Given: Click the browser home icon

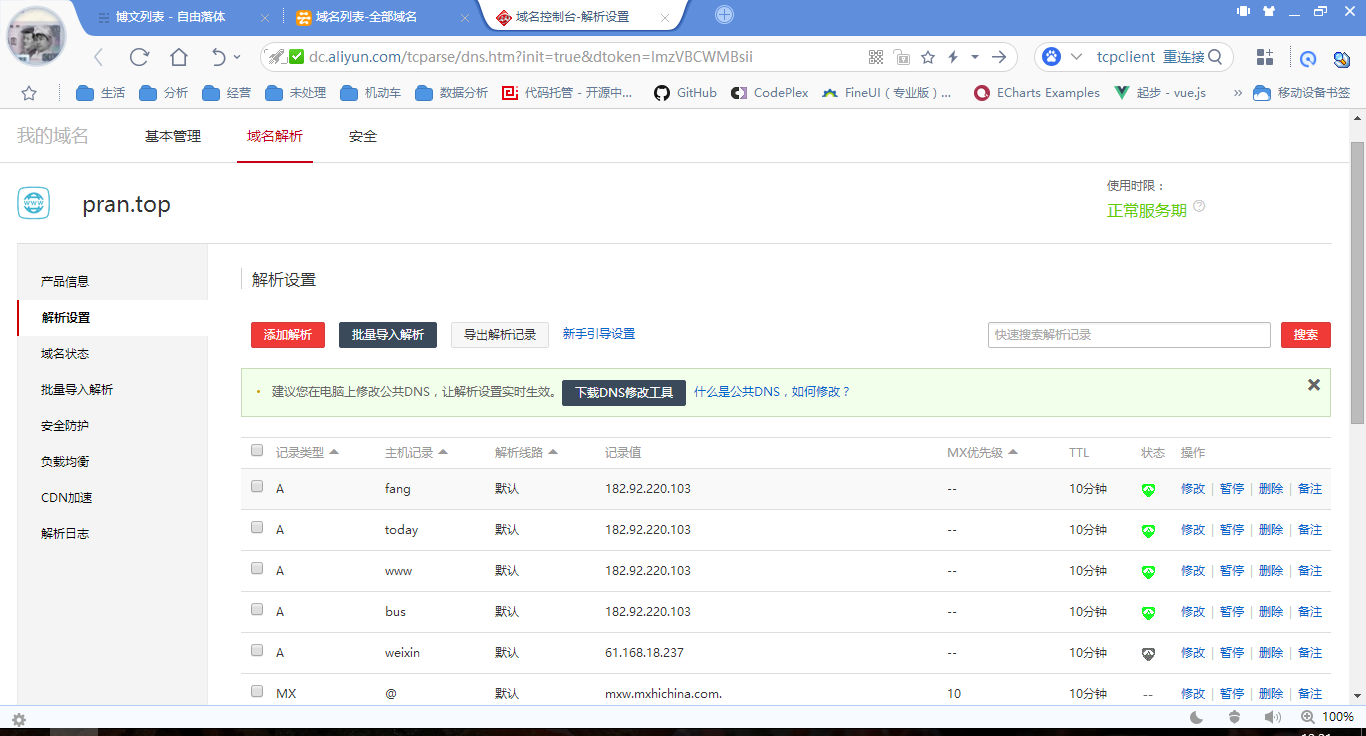Looking at the screenshot, I should pos(178,57).
